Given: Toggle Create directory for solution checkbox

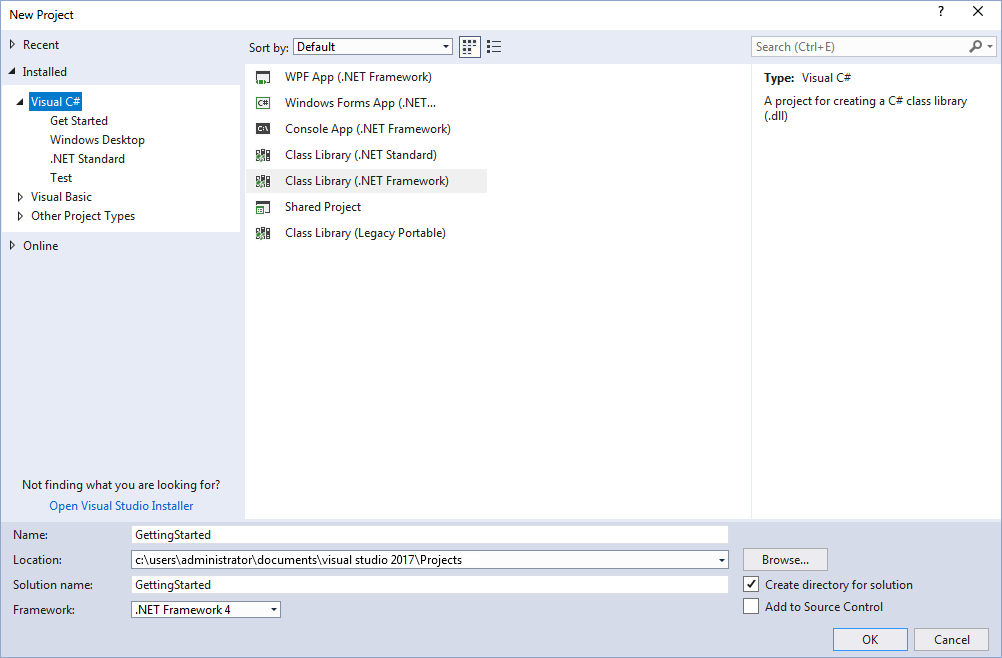Looking at the screenshot, I should pyautogui.click(x=751, y=585).
